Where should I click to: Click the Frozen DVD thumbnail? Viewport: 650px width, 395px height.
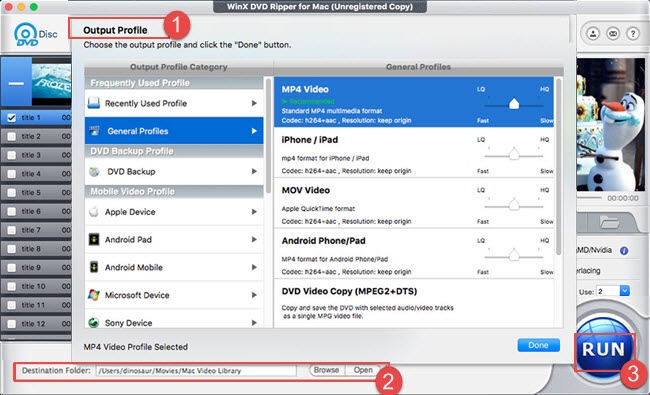[x=51, y=82]
